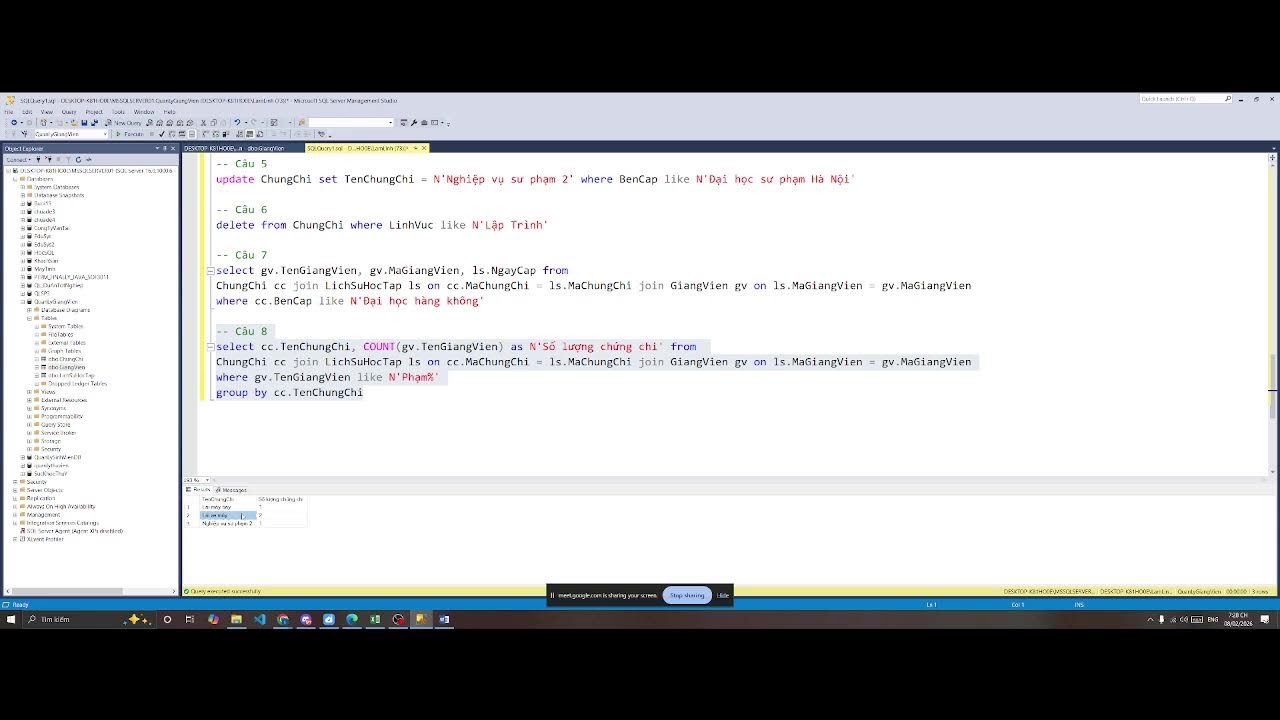Select the Results tab in the results pane

click(198, 490)
